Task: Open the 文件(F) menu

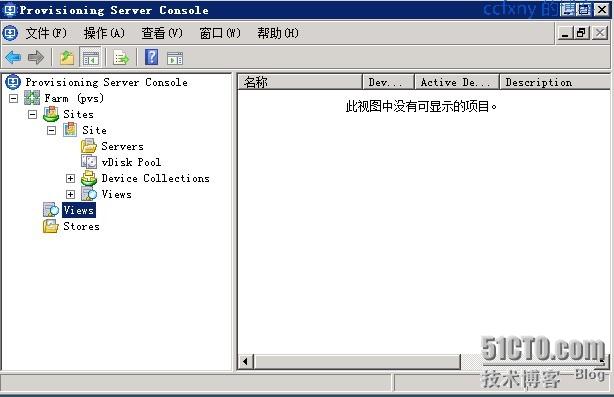Action: coord(46,33)
